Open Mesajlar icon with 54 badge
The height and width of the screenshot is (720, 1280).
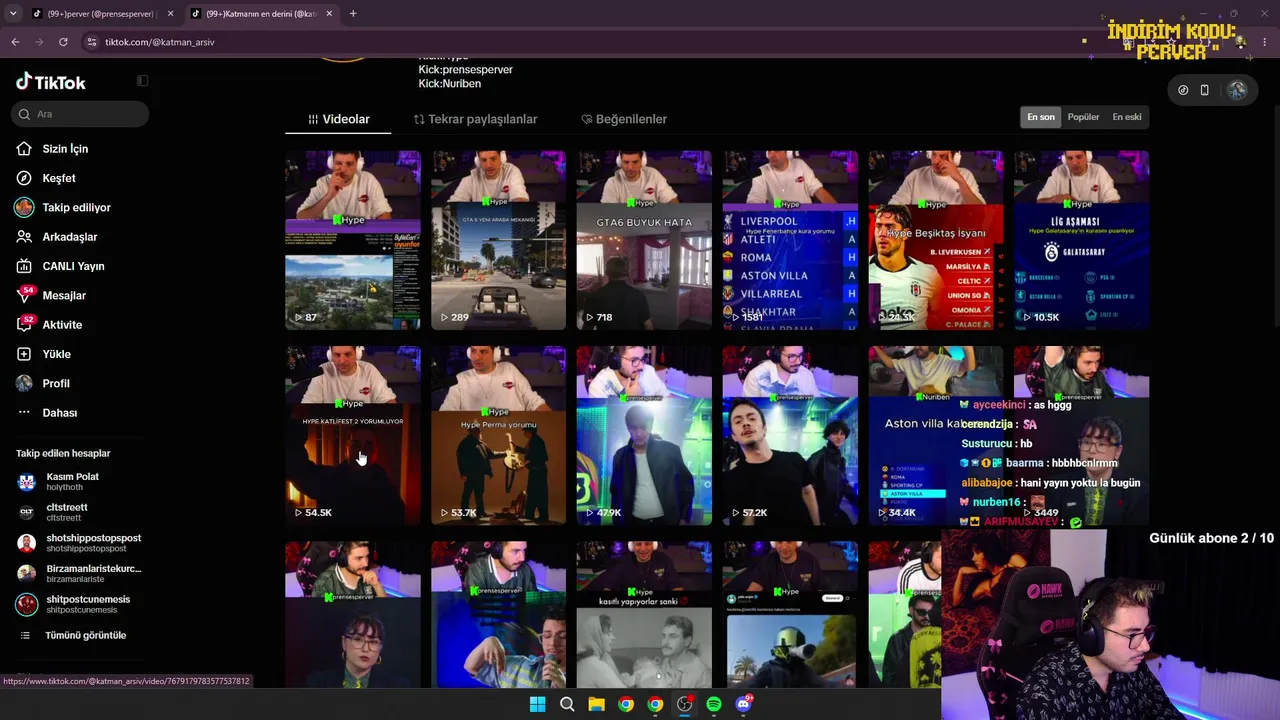tap(24, 295)
